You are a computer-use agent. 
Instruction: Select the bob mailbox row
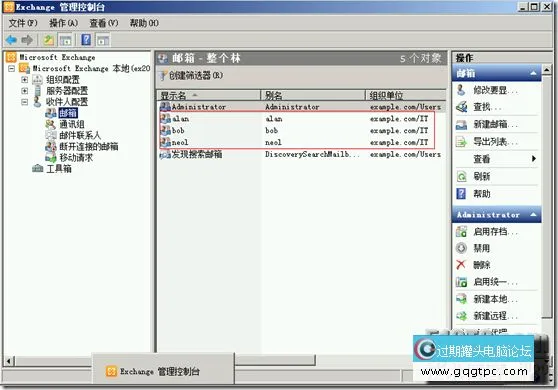click(x=301, y=130)
